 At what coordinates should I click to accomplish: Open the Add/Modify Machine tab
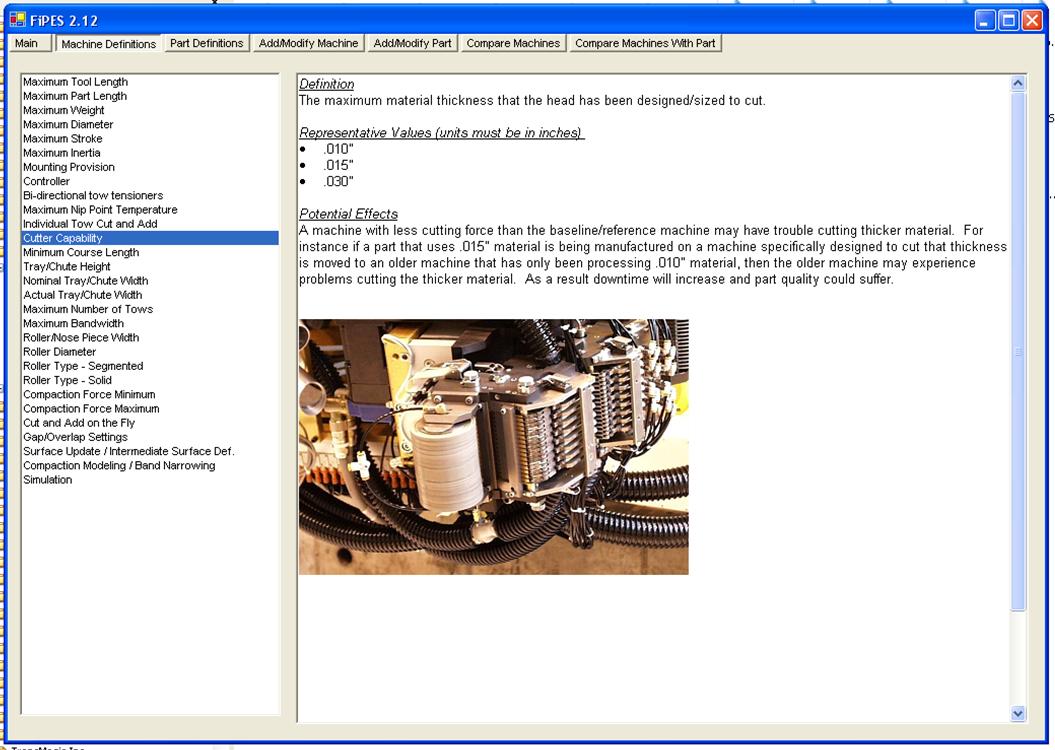pyautogui.click(x=308, y=44)
